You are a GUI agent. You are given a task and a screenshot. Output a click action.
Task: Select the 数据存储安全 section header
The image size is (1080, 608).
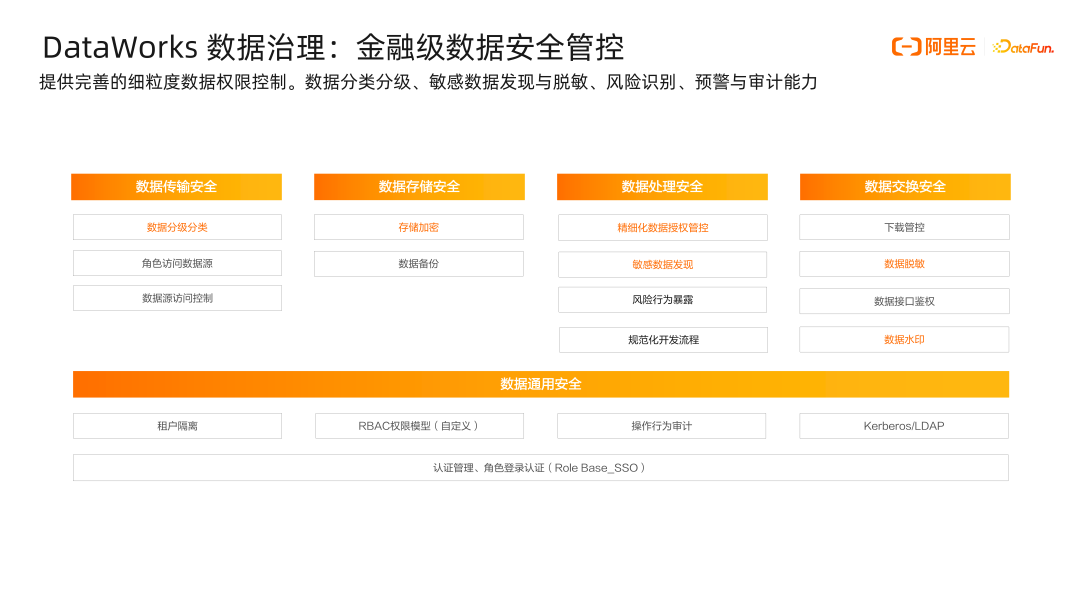click(x=419, y=186)
